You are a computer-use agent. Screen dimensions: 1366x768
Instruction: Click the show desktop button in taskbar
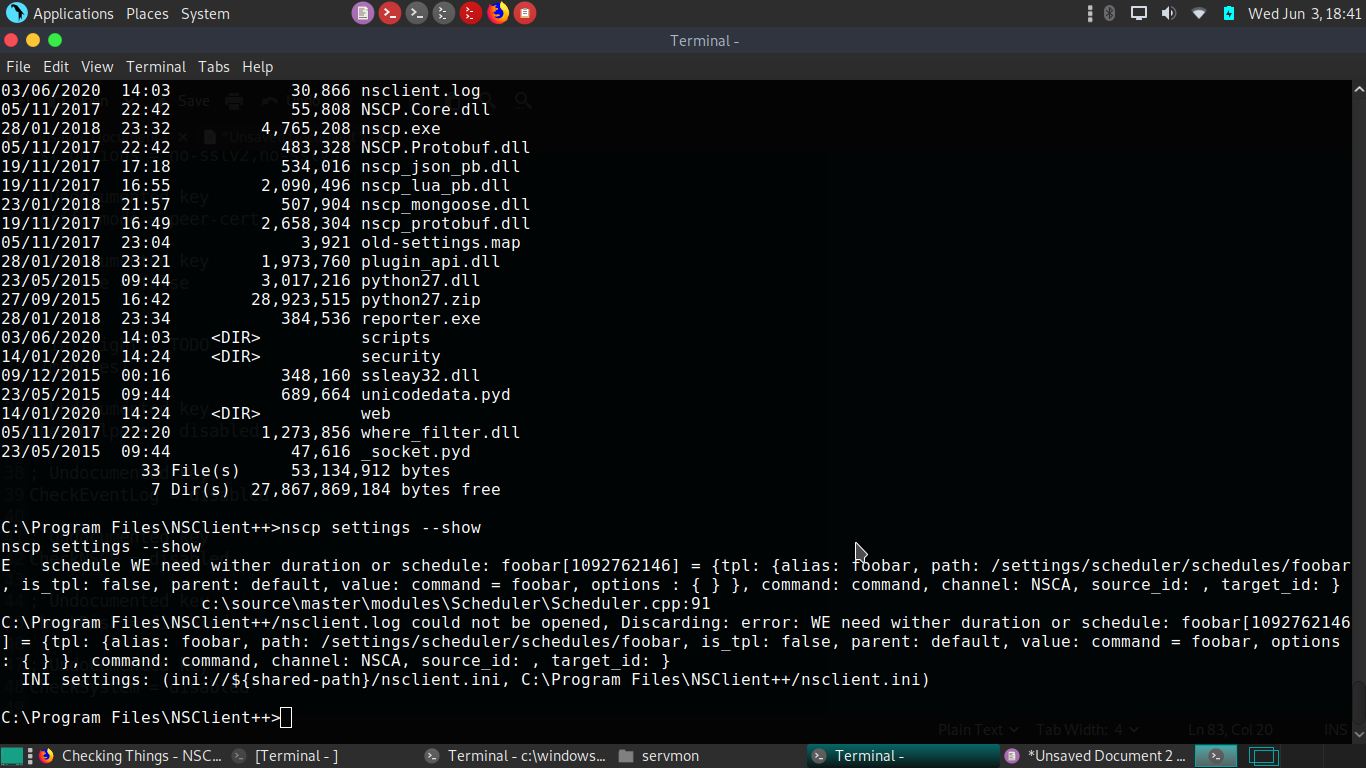(x=12, y=756)
